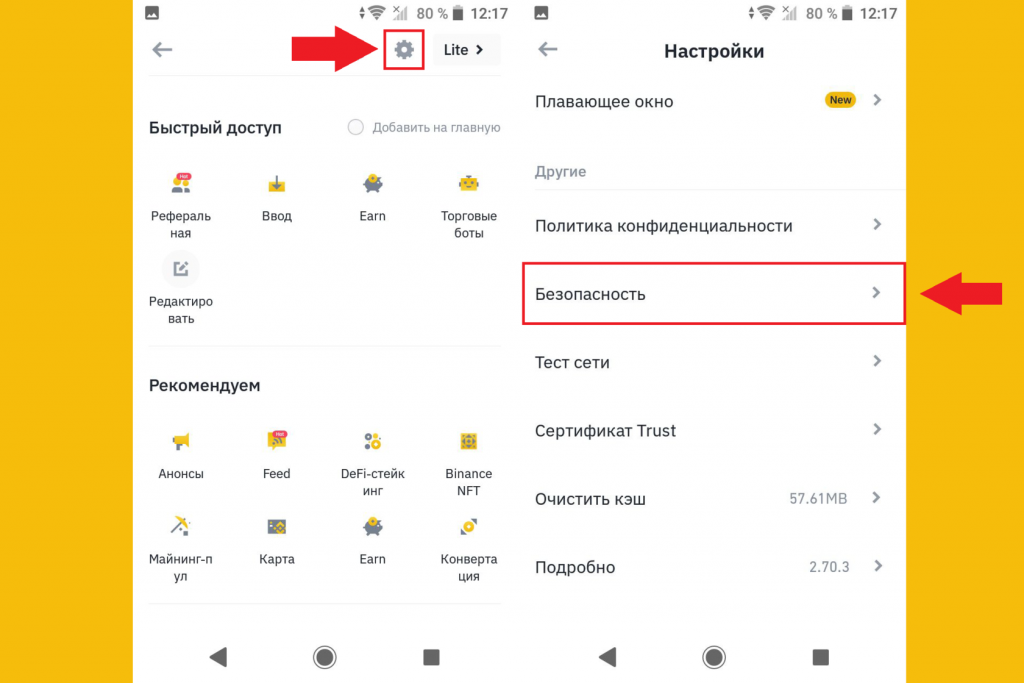Tap the Редактировать edit shortcuts icon
The height and width of the screenshot is (683, 1024).
[x=181, y=269]
